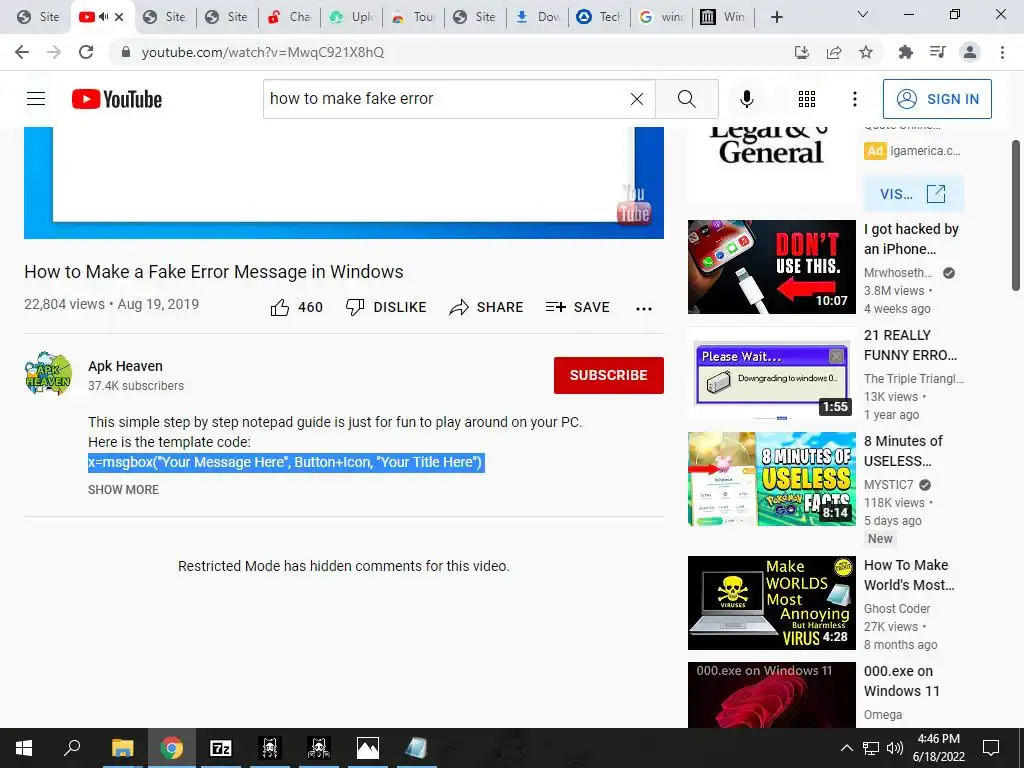Open File Explorer from the taskbar
This screenshot has width=1024, height=768.
[x=122, y=748]
